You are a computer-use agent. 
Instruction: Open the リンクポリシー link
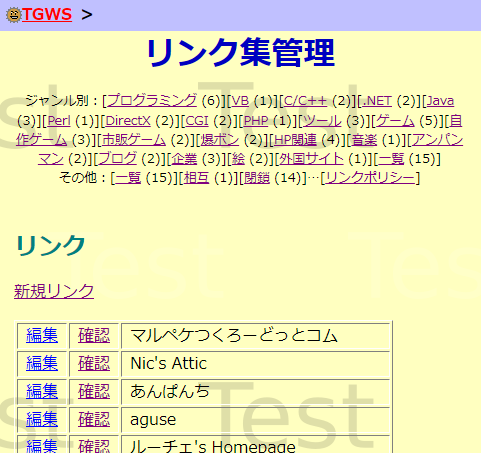[x=370, y=178]
